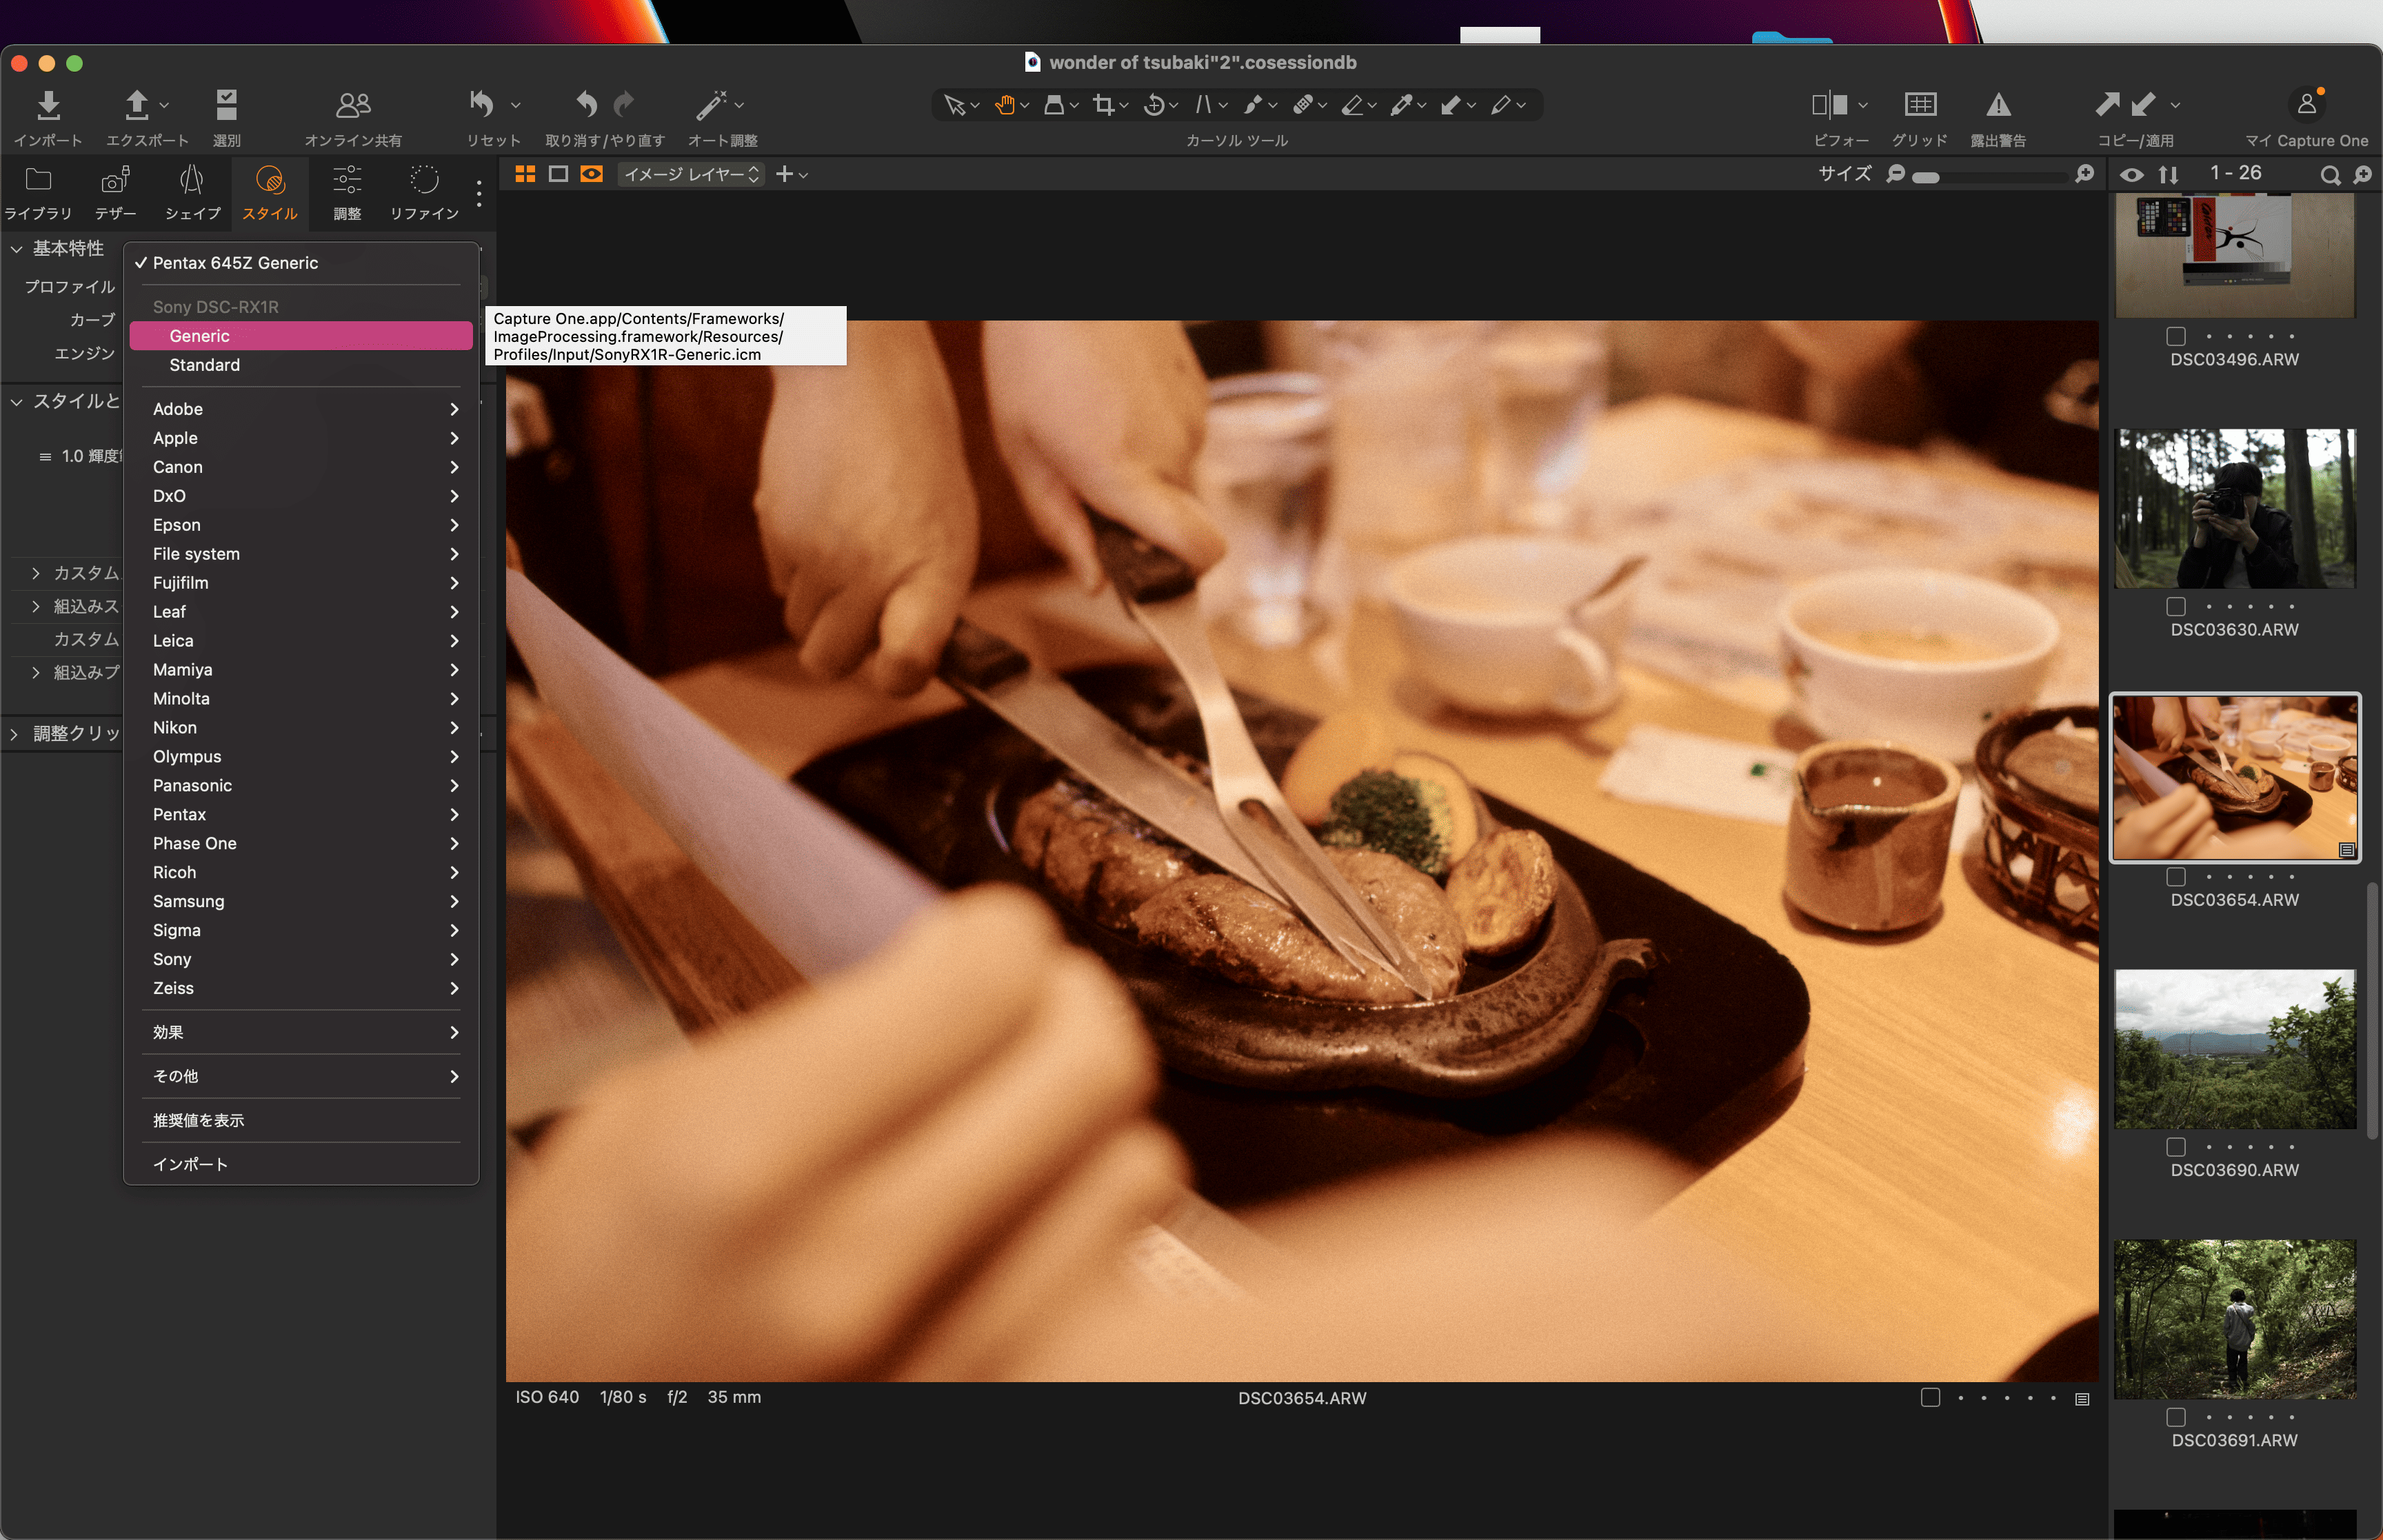This screenshot has width=2383, height=1540.
Task: Check the color tag box for DSC03690.ARW
Action: pos(2176,1147)
